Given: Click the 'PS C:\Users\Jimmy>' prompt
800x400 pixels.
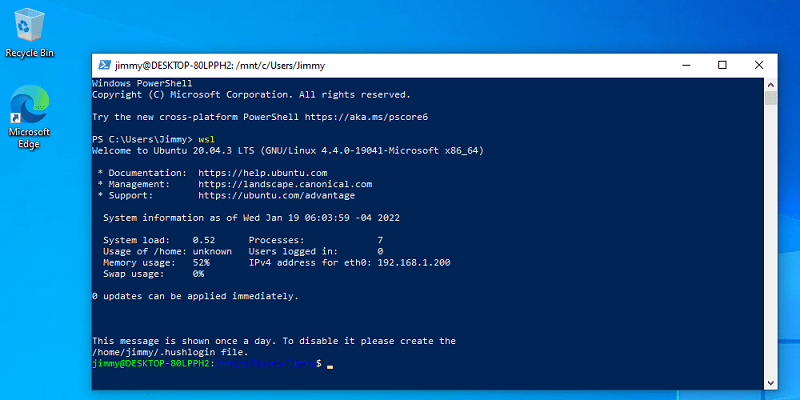Looking at the screenshot, I should [142, 139].
